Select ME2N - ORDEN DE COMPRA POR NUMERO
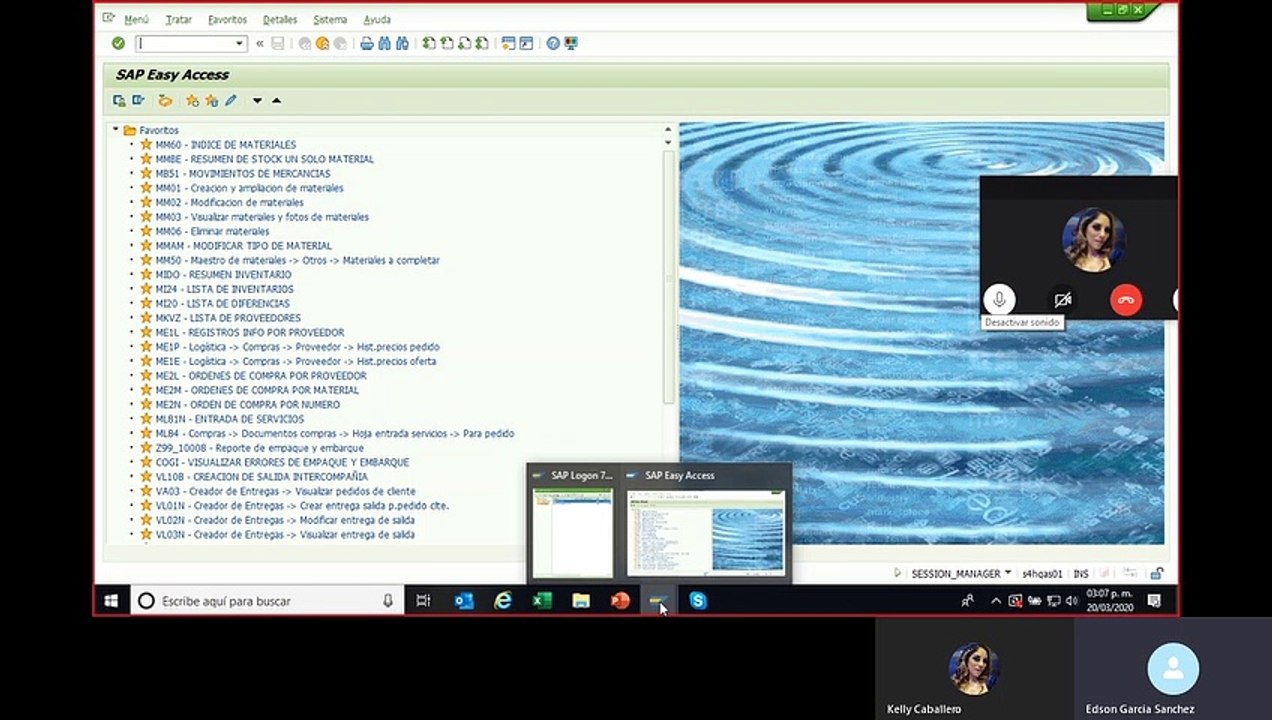 coord(247,405)
